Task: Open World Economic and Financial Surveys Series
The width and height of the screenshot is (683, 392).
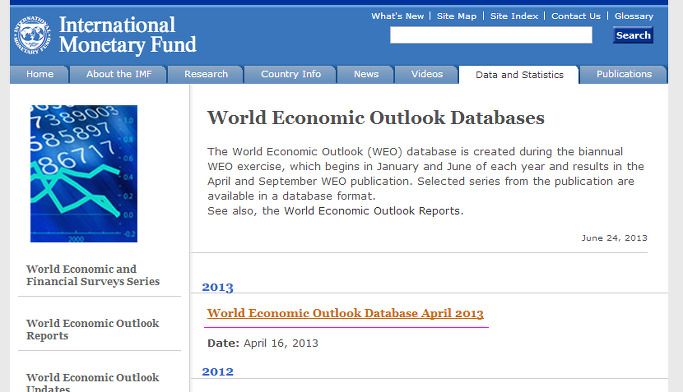Action: pyautogui.click(x=93, y=275)
